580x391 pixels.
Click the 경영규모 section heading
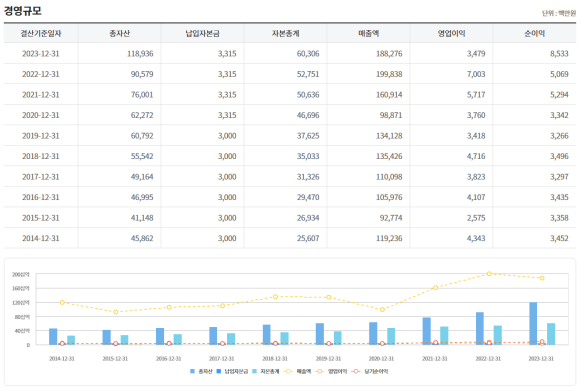pyautogui.click(x=23, y=11)
